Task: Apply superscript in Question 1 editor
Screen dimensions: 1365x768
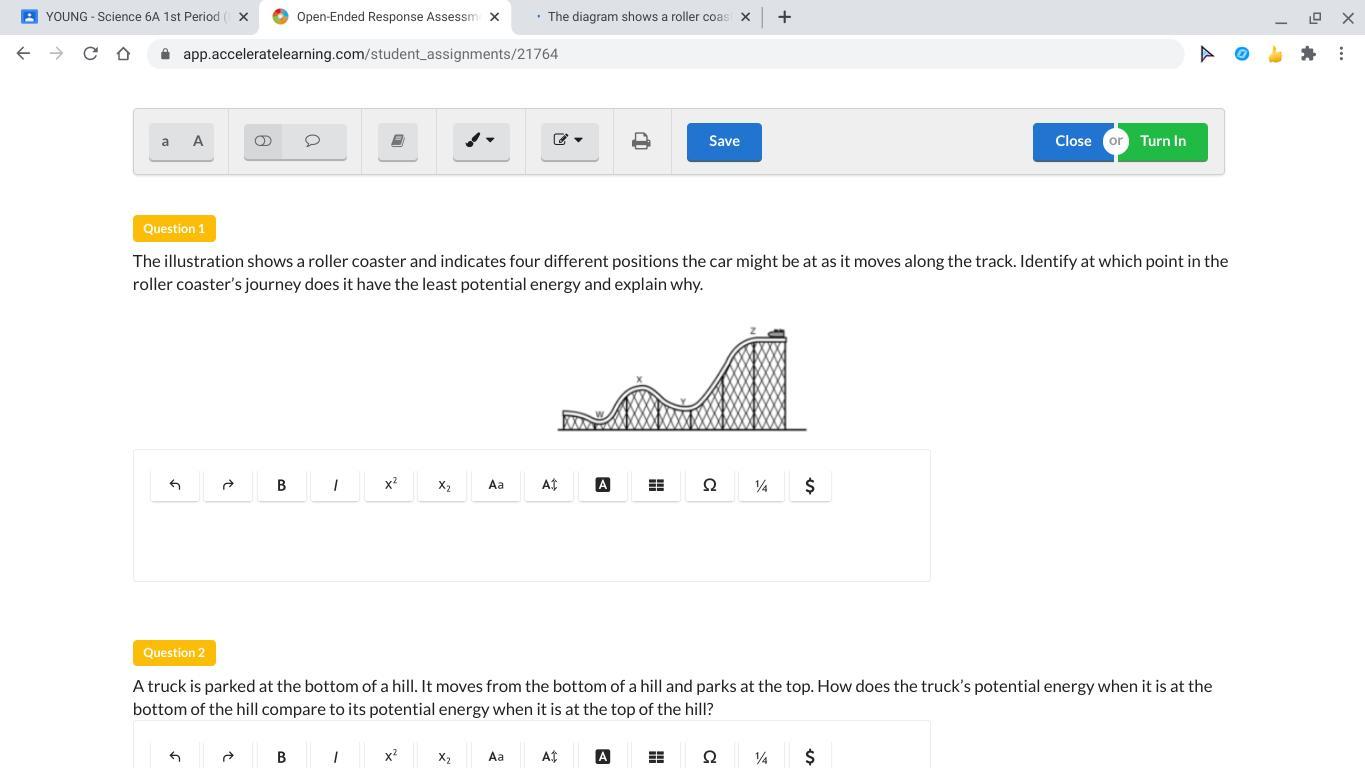Action: 390,485
